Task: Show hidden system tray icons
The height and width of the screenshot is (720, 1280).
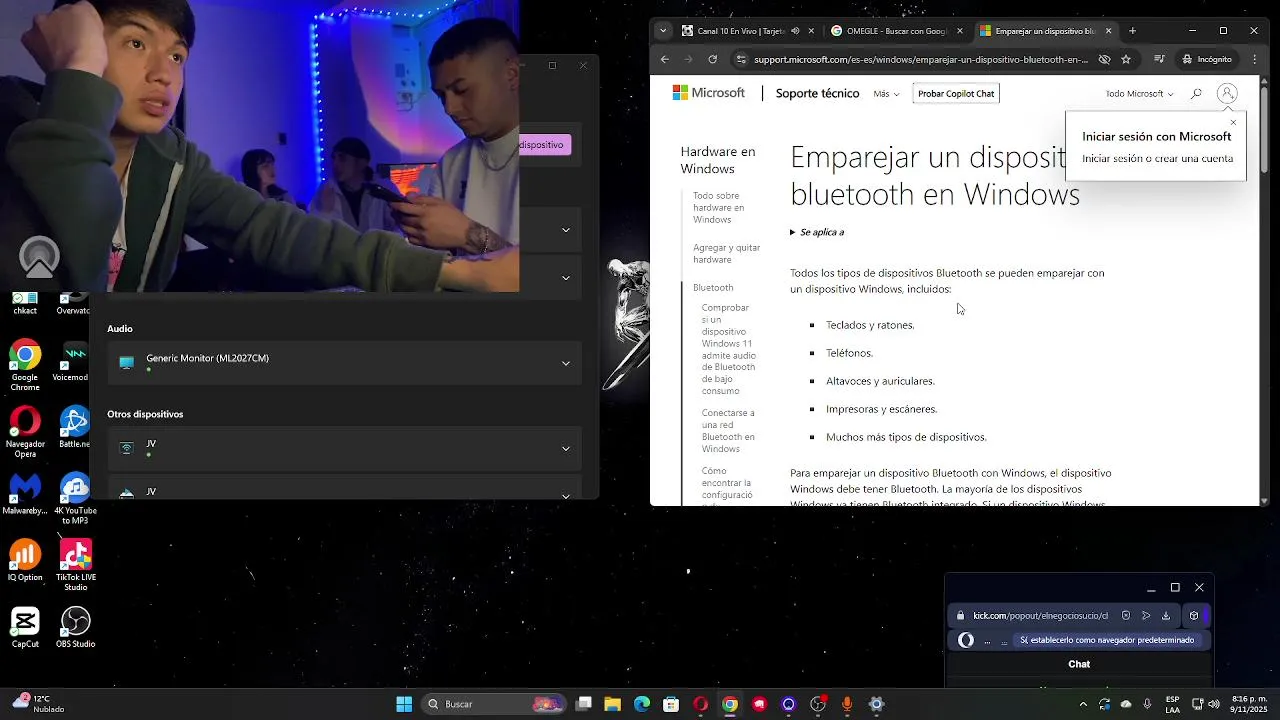Action: (x=1083, y=704)
